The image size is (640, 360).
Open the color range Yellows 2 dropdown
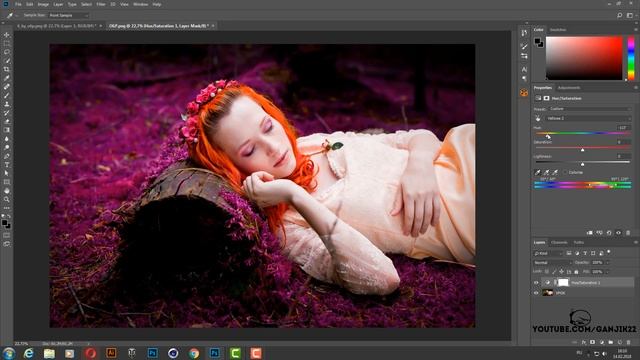tap(588, 118)
